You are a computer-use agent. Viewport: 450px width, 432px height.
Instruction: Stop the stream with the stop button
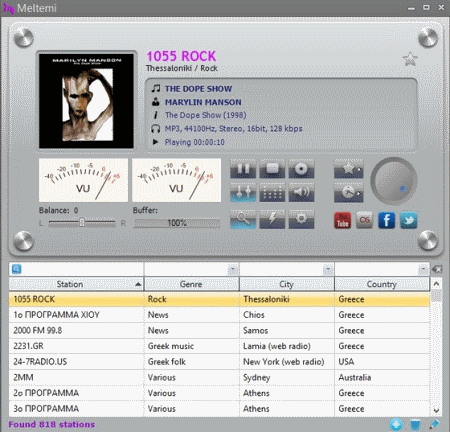(272, 169)
